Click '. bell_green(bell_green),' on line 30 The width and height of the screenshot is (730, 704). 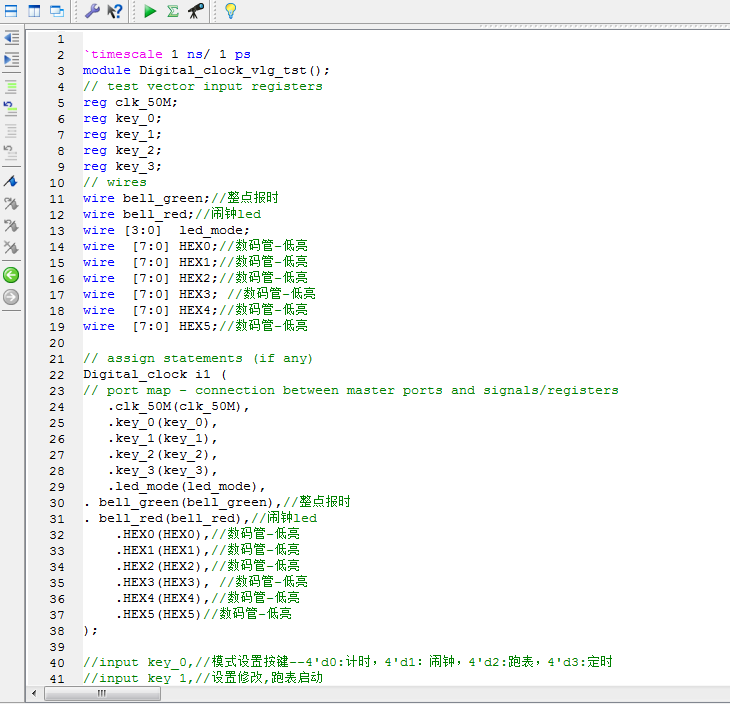(x=183, y=502)
